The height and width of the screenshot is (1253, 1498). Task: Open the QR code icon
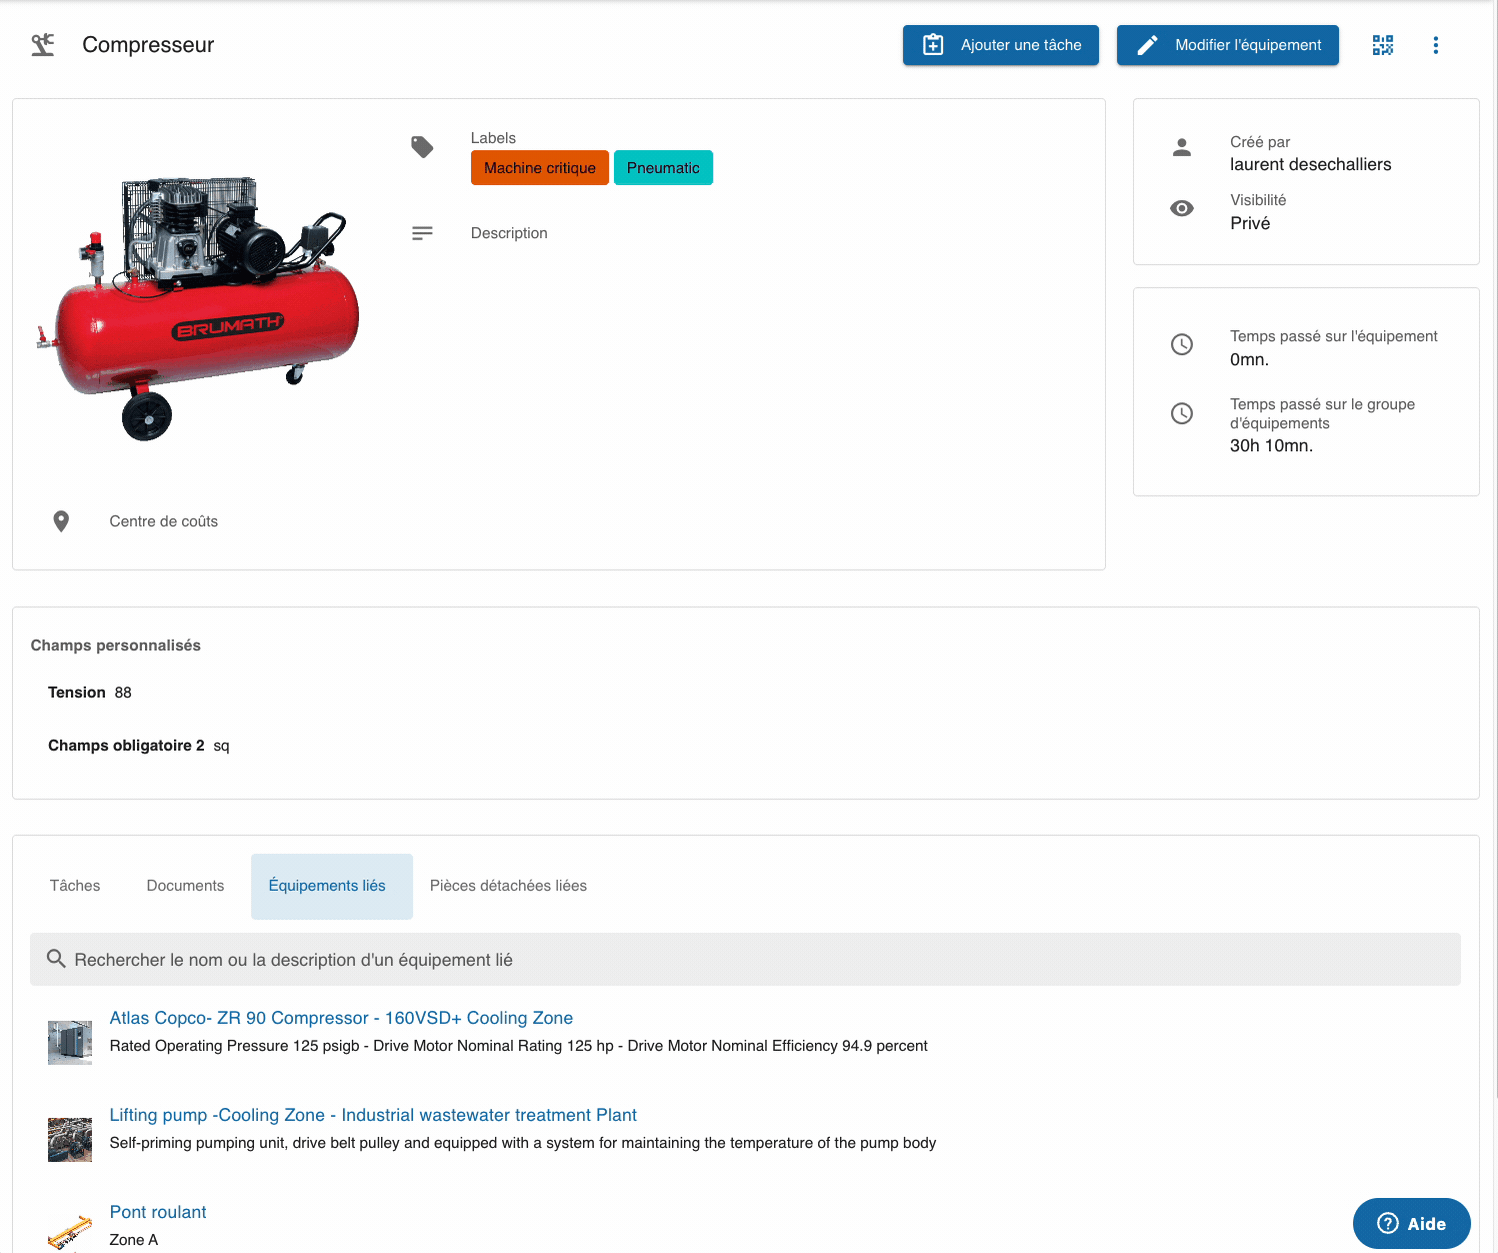(x=1382, y=45)
